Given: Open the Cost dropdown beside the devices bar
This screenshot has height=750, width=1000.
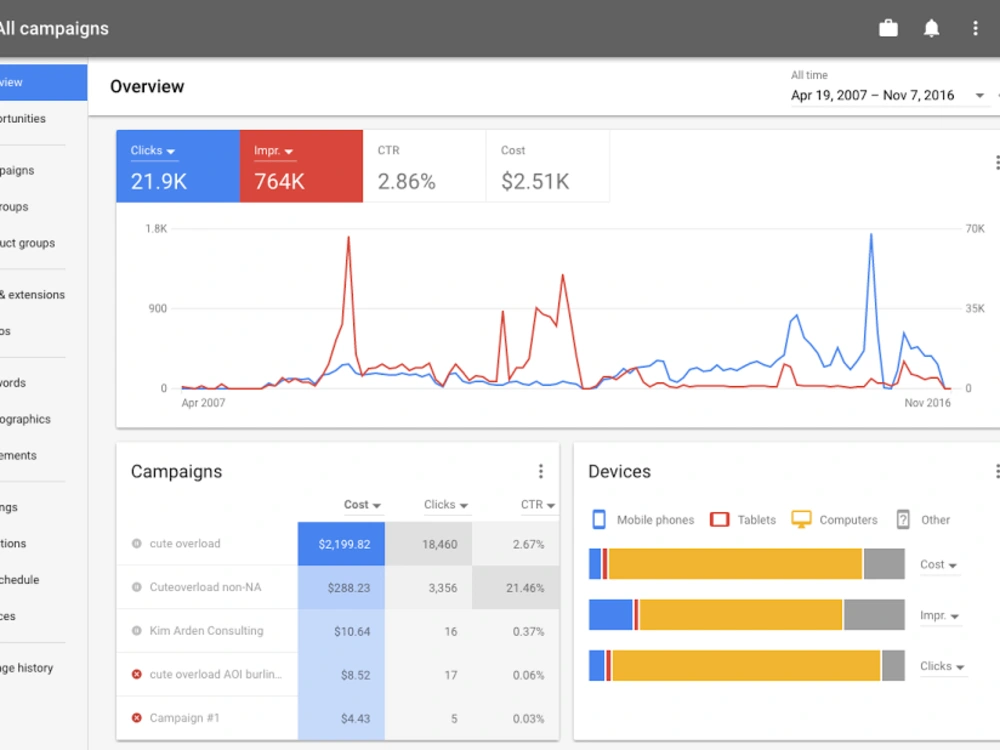Looking at the screenshot, I should pos(938,564).
